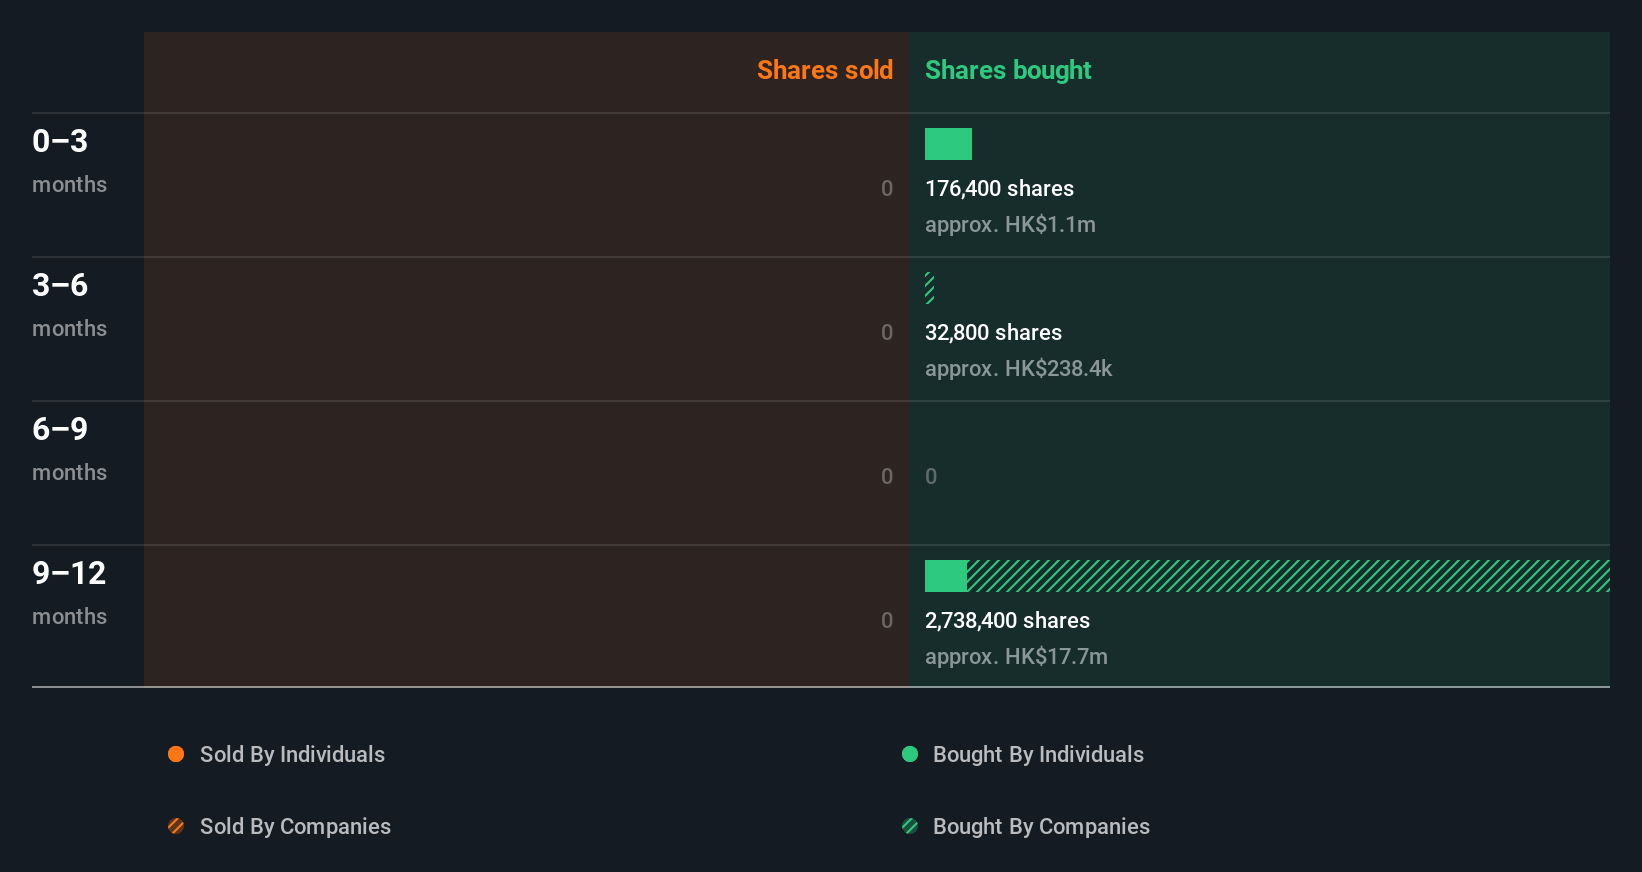Select the approx. HK$17.7m value
This screenshot has width=1642, height=872.
click(1016, 656)
